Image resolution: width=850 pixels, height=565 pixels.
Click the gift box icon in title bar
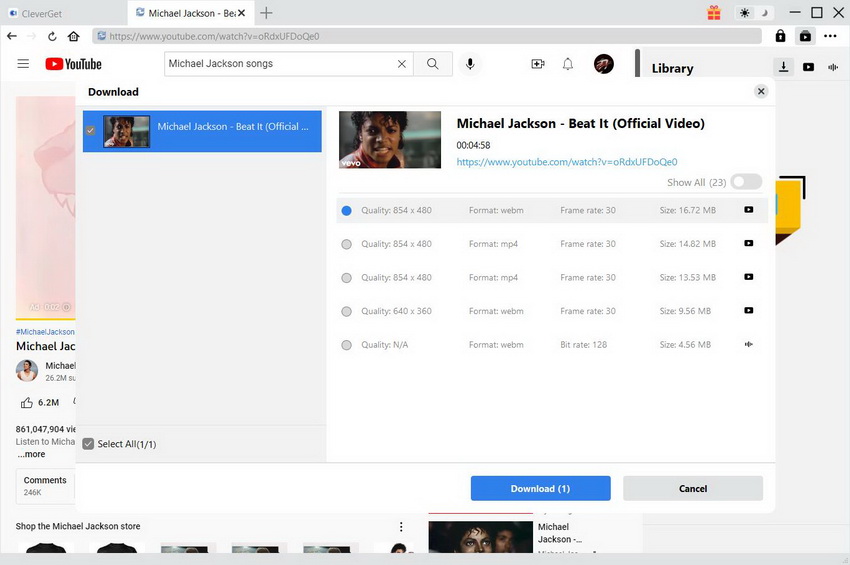click(714, 13)
